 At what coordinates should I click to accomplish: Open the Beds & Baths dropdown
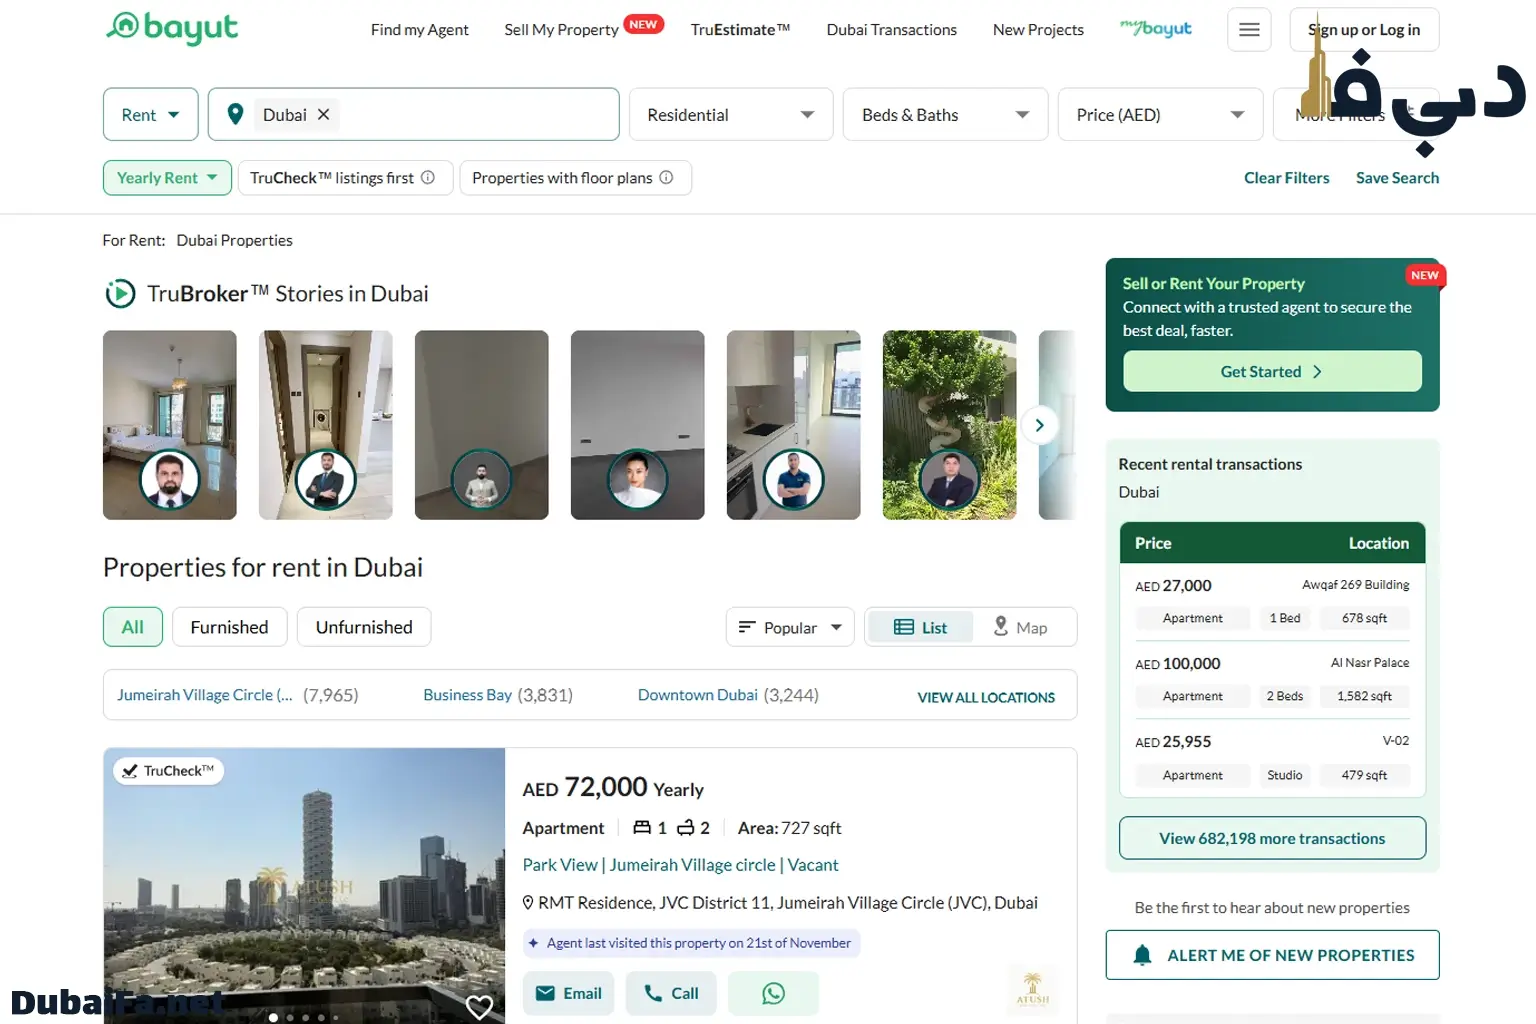click(x=944, y=115)
